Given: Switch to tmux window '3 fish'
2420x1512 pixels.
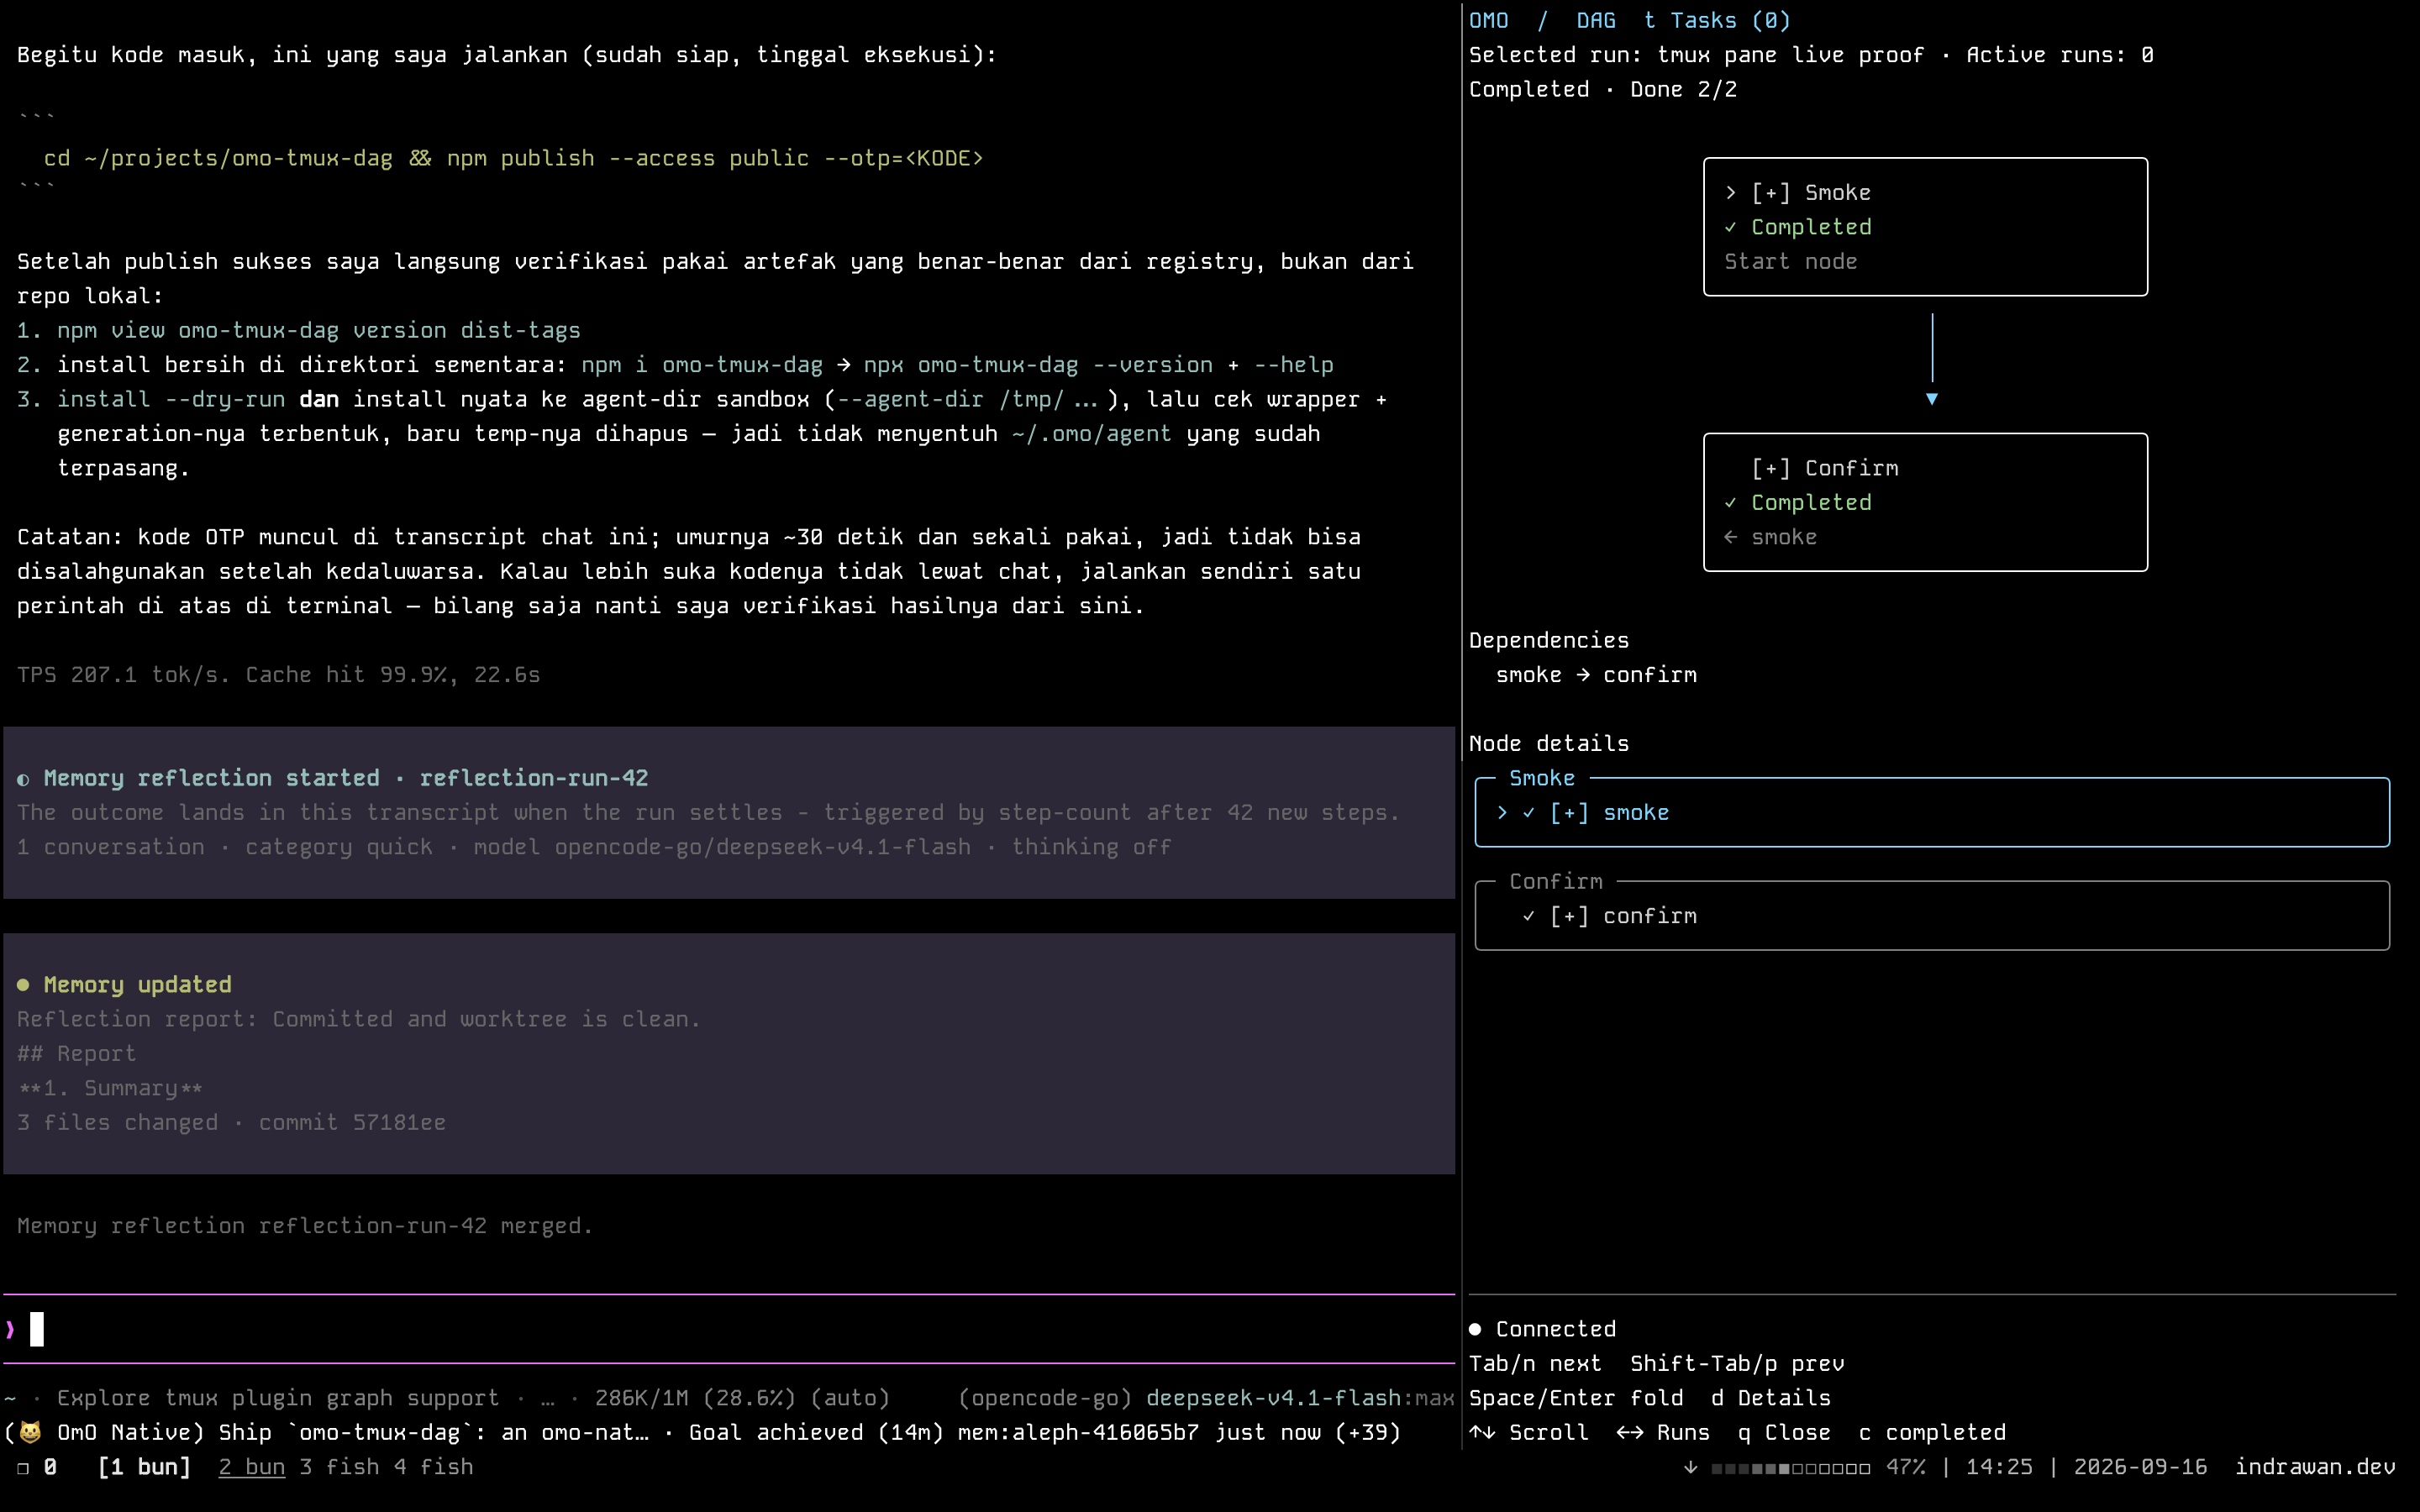Looking at the screenshot, I should pyautogui.click(x=339, y=1467).
